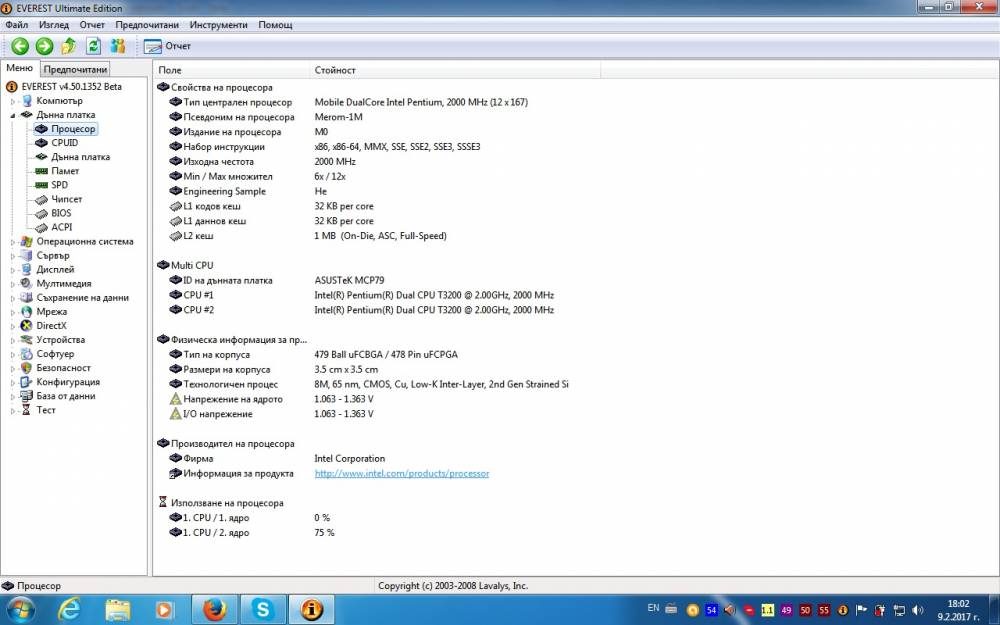Image resolution: width=1000 pixels, height=625 pixels.
Task: Select ACPI in the sidebar tree
Action: [x=62, y=227]
